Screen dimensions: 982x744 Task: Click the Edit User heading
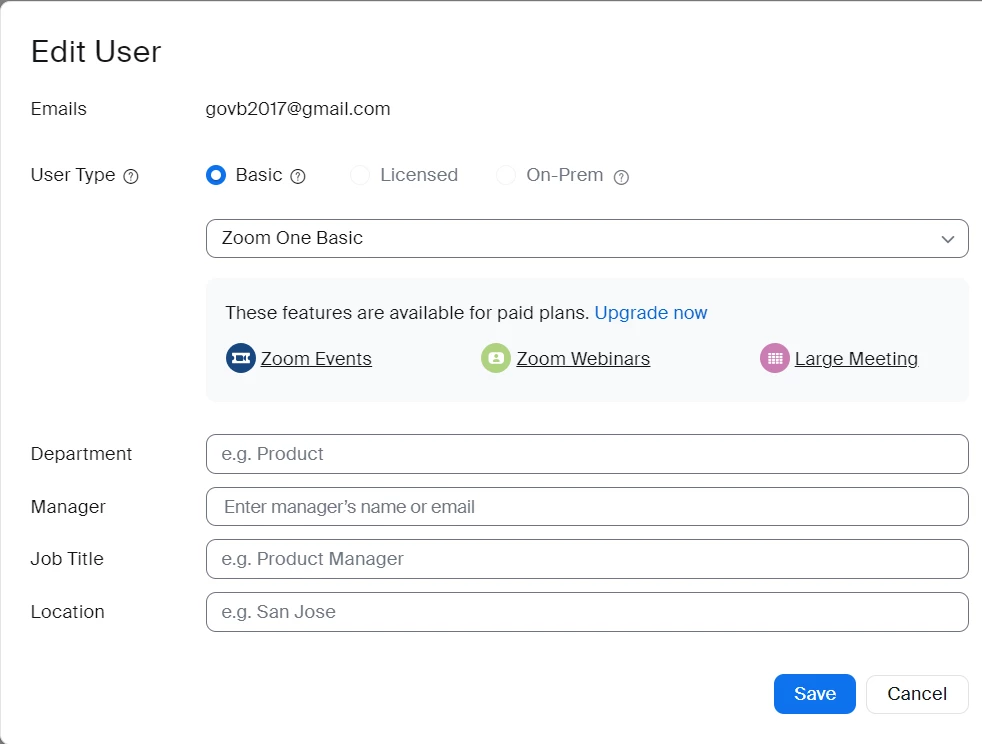point(96,51)
